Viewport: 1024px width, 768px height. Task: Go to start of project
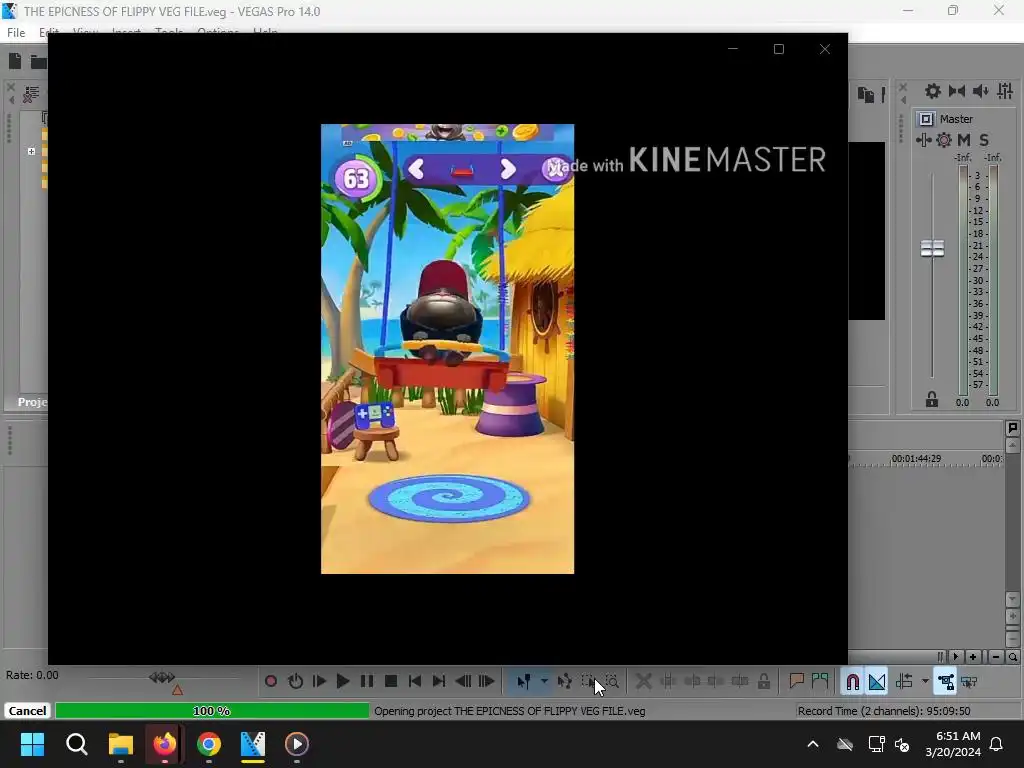point(415,681)
